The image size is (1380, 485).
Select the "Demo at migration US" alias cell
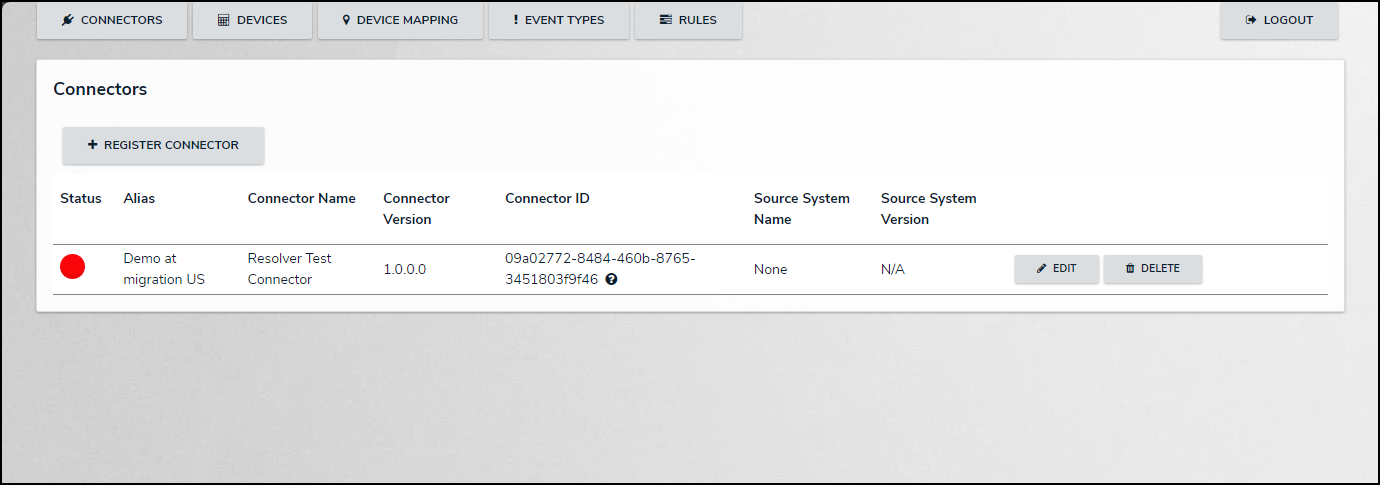(x=164, y=269)
